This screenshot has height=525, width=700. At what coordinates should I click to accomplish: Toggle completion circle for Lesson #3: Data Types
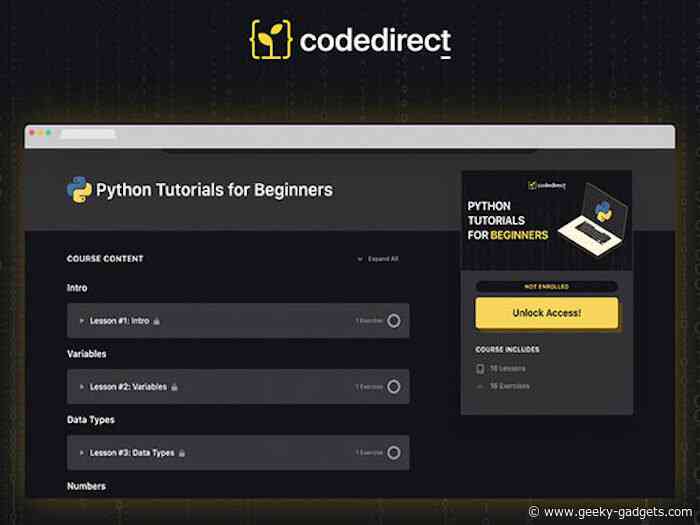[x=393, y=453]
